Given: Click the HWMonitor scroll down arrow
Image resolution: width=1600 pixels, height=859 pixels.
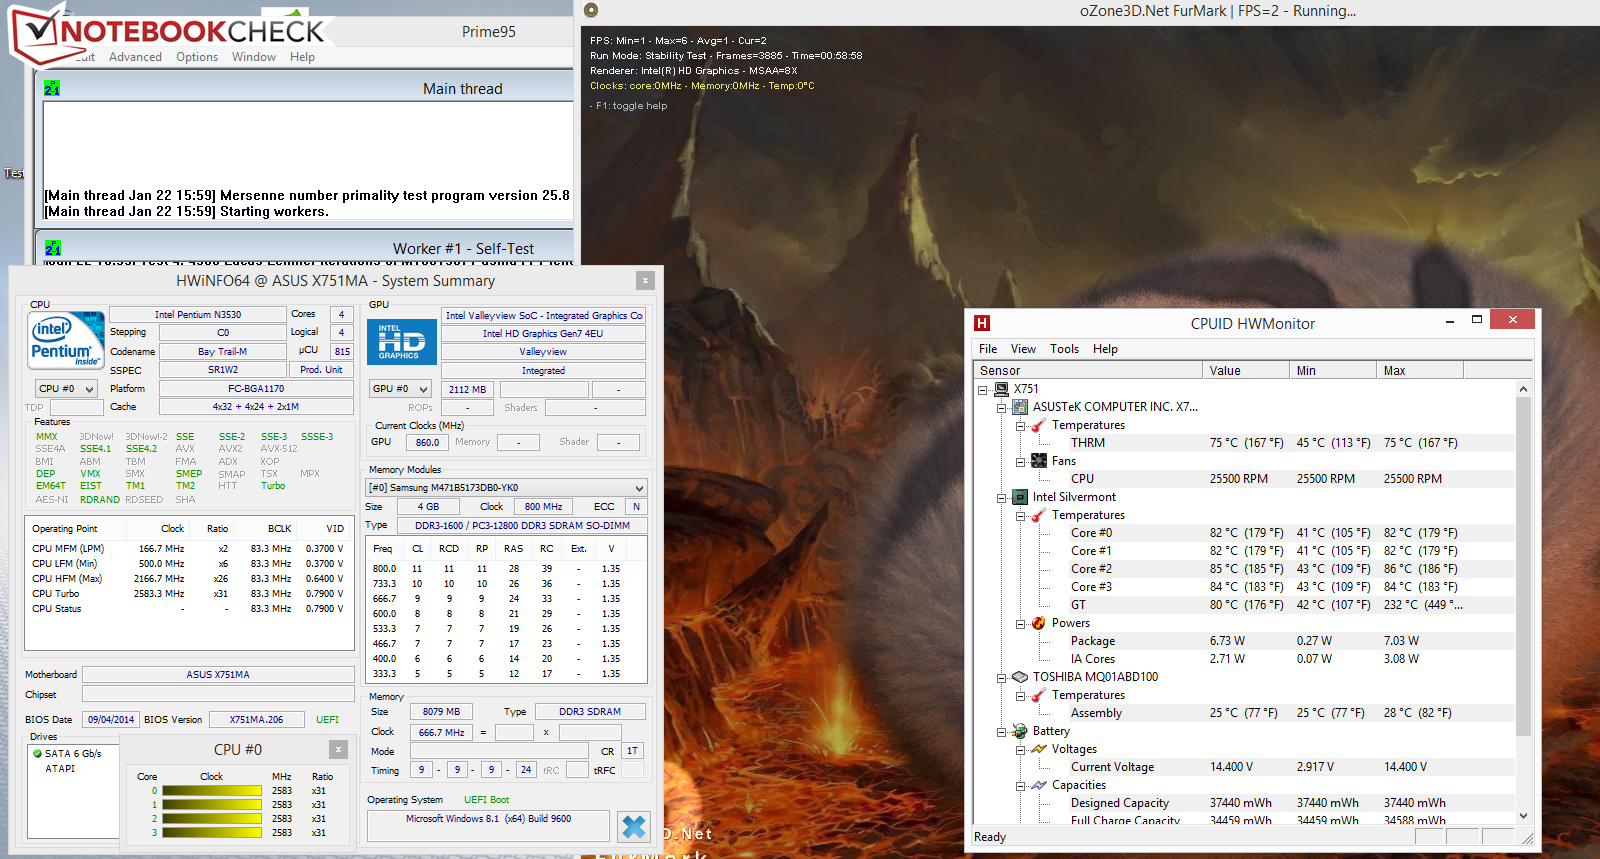Looking at the screenshot, I should coord(1524,816).
